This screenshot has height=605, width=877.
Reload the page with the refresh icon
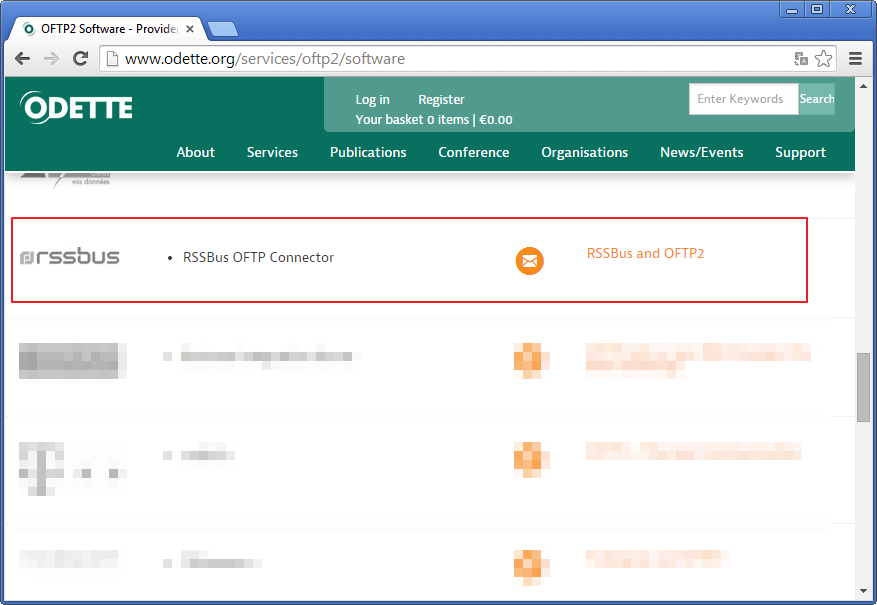(81, 59)
